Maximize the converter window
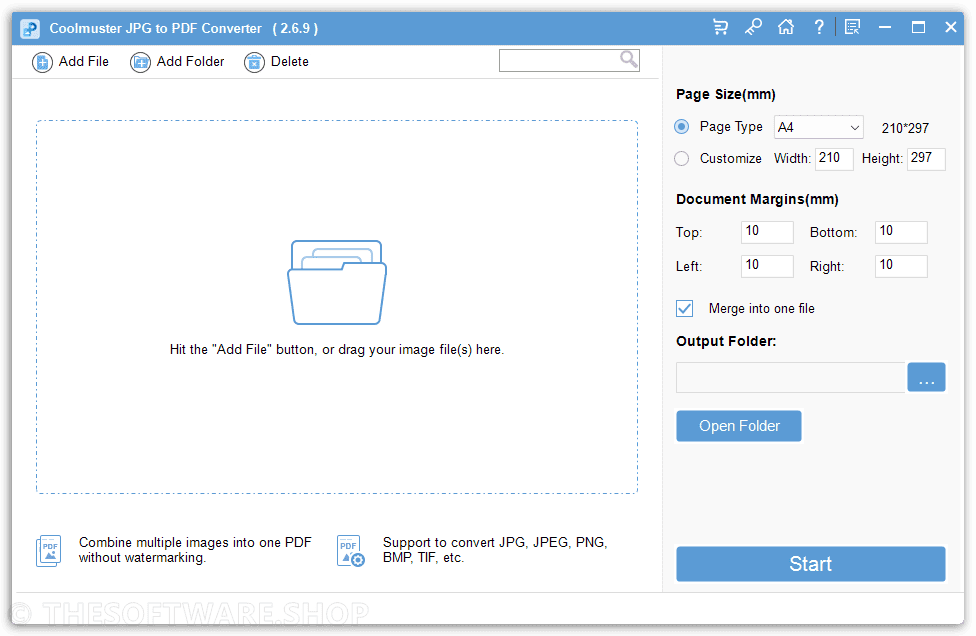This screenshot has height=636, width=976. coord(918,27)
